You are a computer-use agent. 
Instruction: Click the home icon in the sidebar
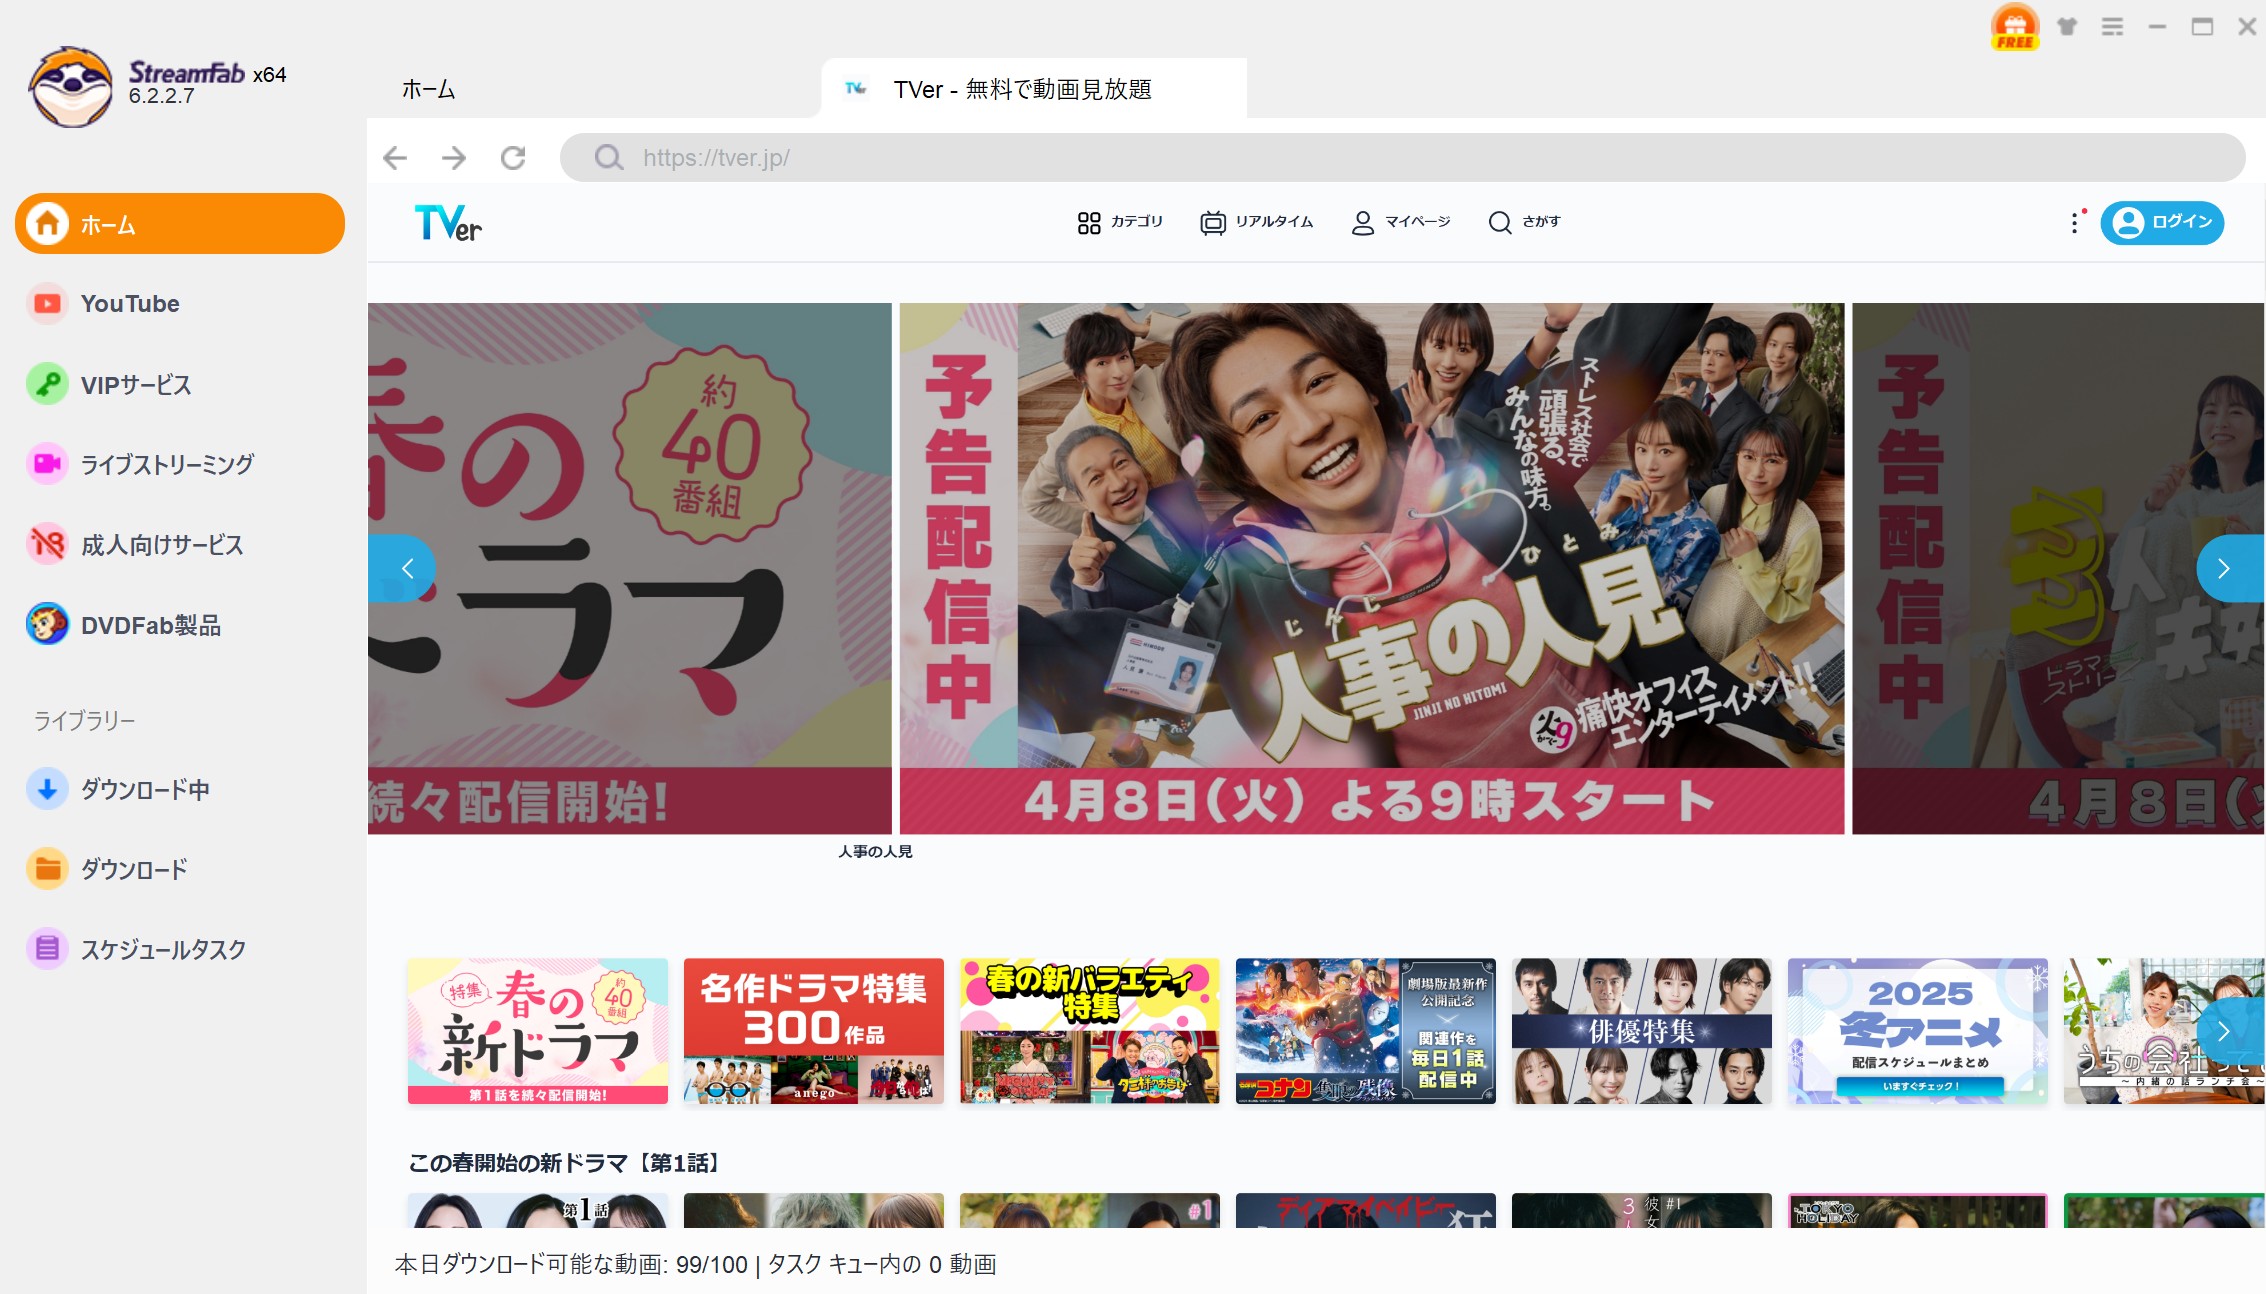[47, 223]
